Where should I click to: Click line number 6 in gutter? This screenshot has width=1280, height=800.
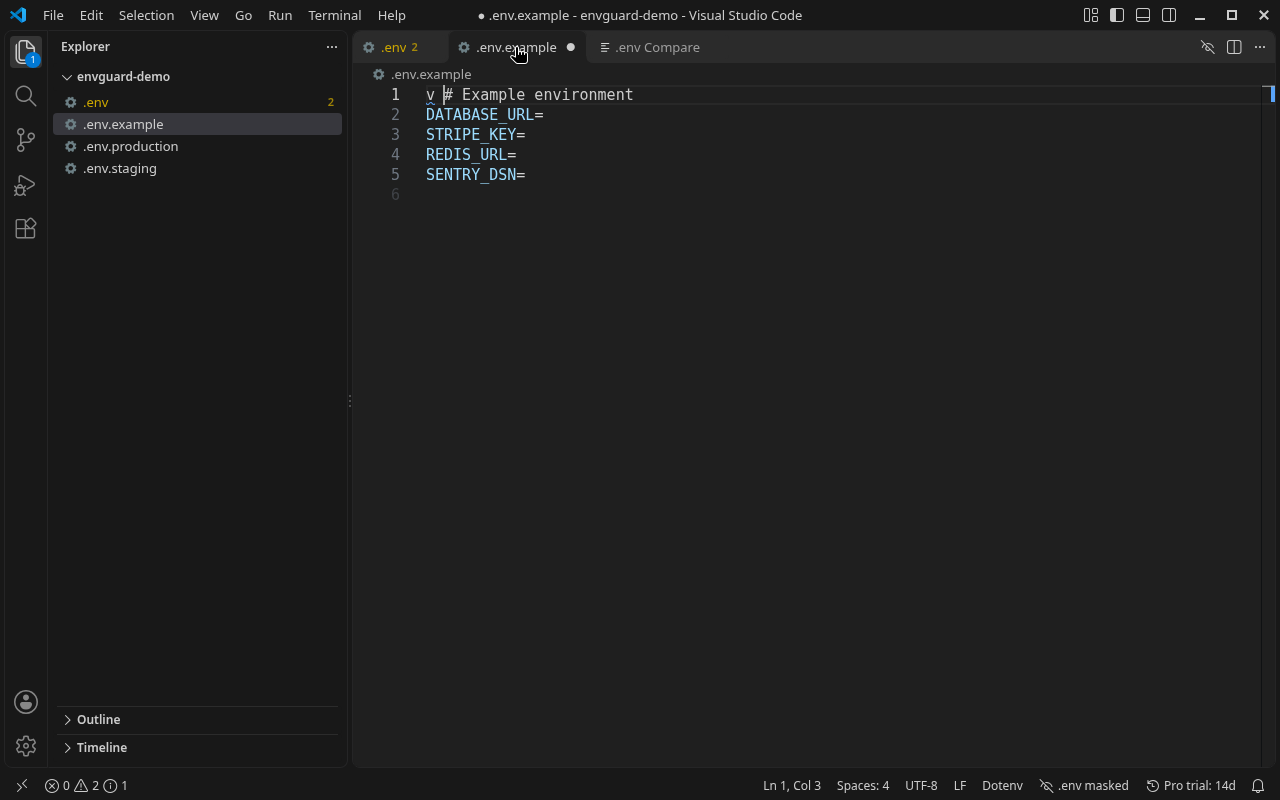pyautogui.click(x=396, y=195)
